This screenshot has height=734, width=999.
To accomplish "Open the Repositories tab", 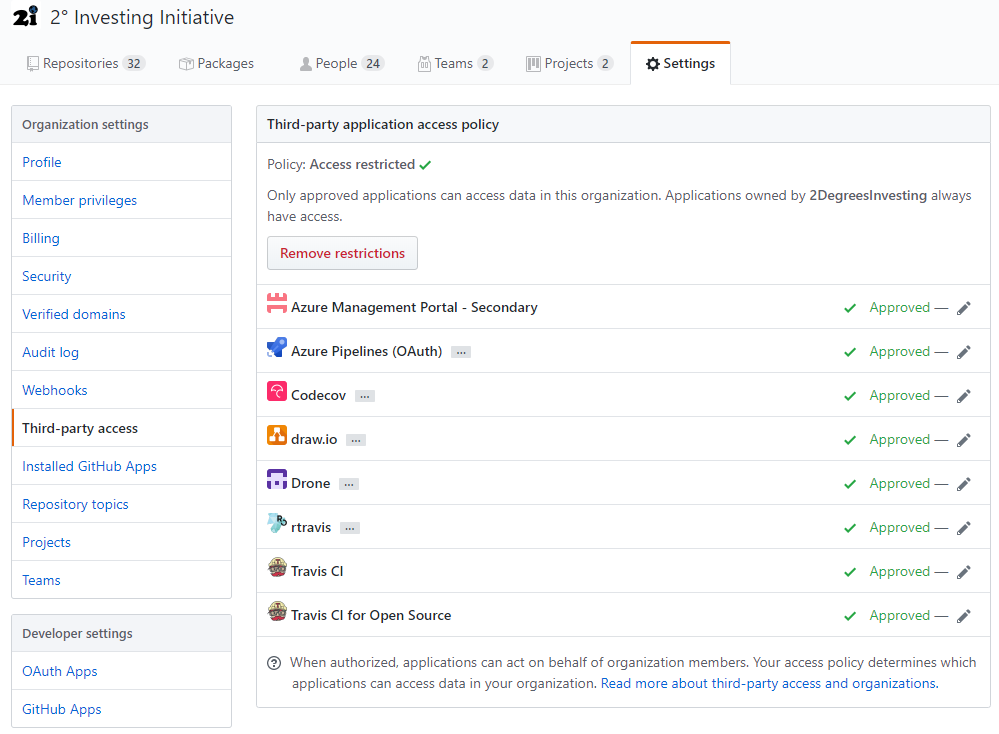I will [86, 64].
